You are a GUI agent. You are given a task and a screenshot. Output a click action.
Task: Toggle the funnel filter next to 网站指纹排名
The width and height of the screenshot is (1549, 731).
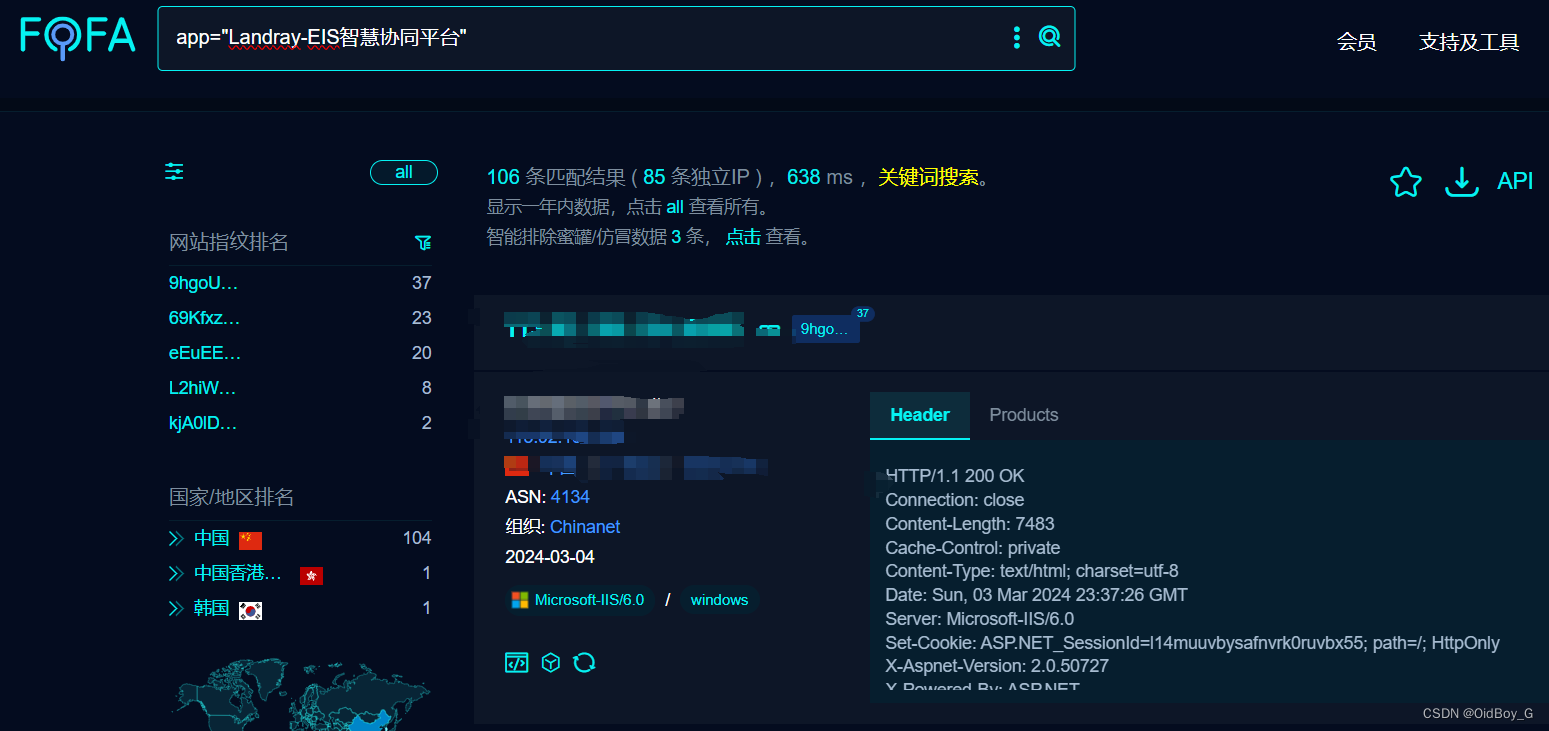tap(423, 242)
